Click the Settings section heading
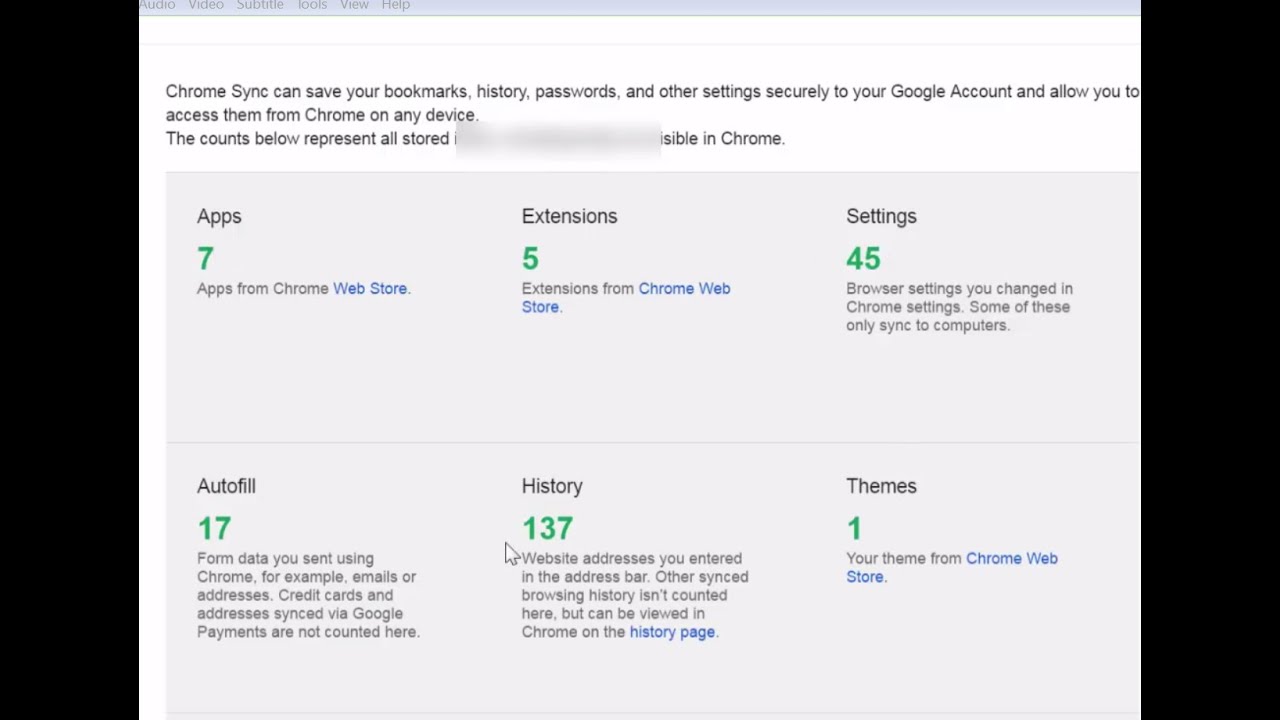Image resolution: width=1280 pixels, height=720 pixels. point(881,216)
